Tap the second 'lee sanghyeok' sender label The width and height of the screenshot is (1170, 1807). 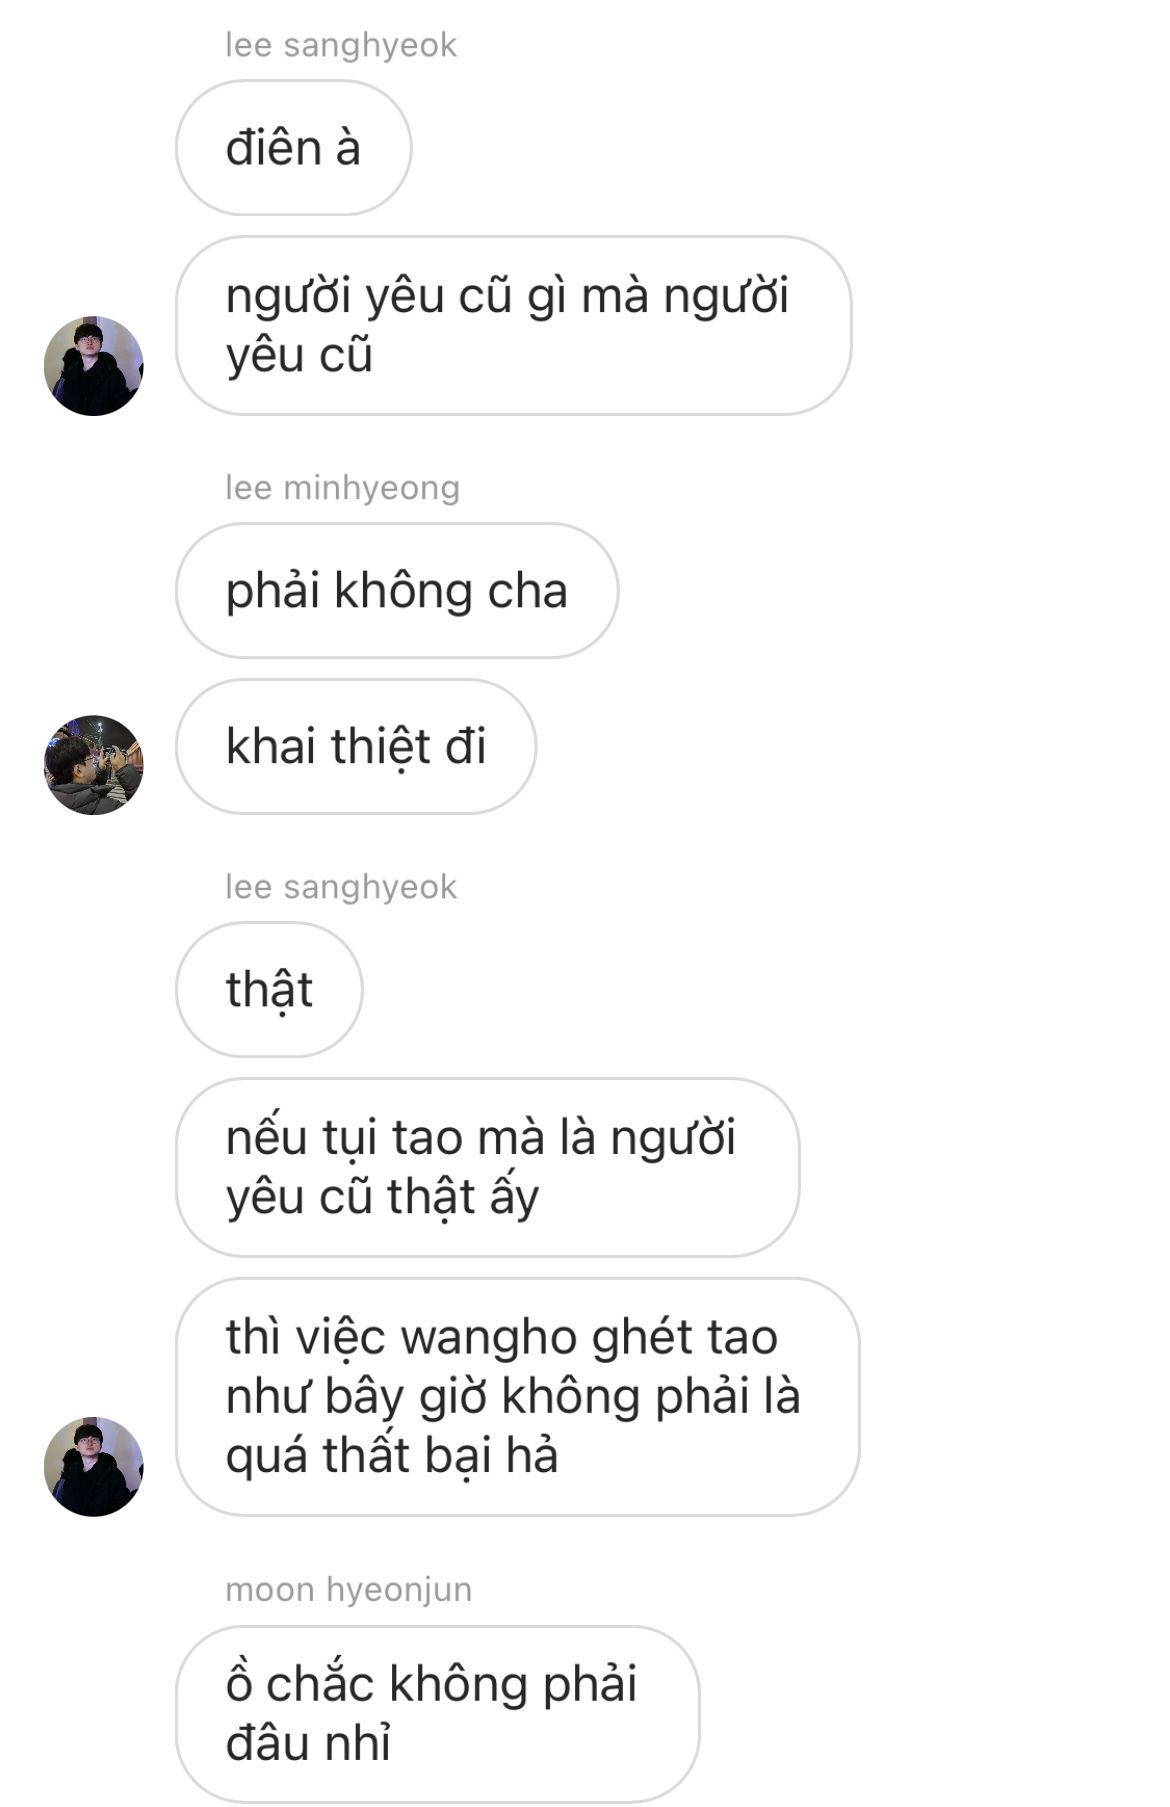click(341, 886)
